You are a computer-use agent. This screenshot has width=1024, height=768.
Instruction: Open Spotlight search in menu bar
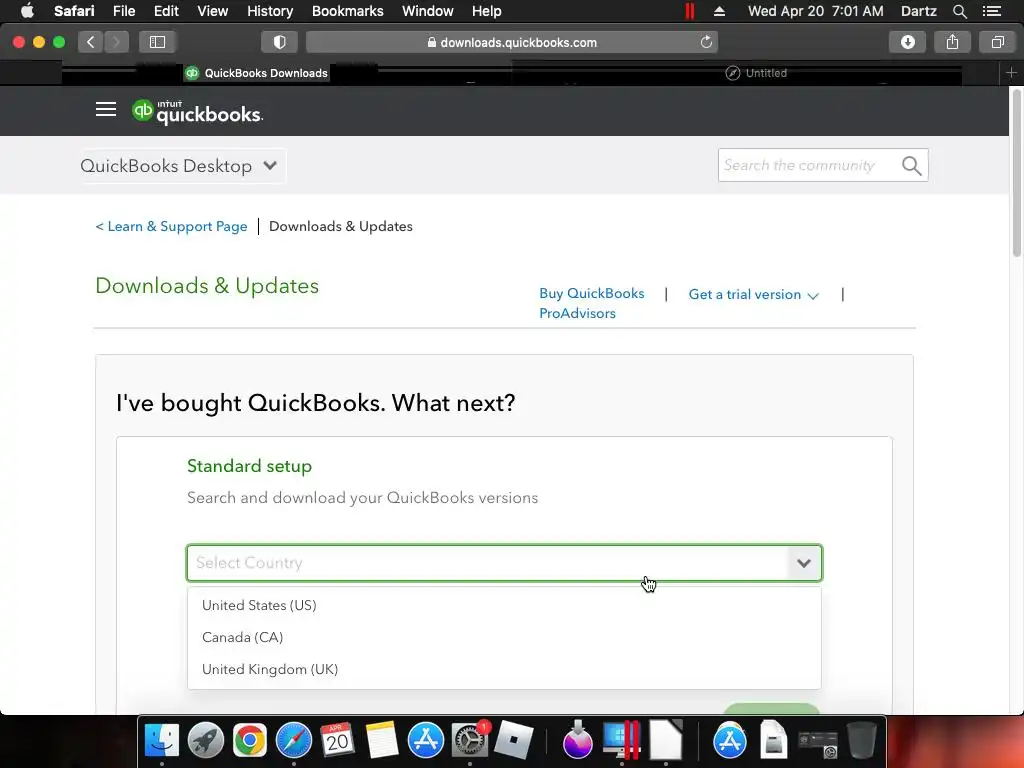(959, 11)
